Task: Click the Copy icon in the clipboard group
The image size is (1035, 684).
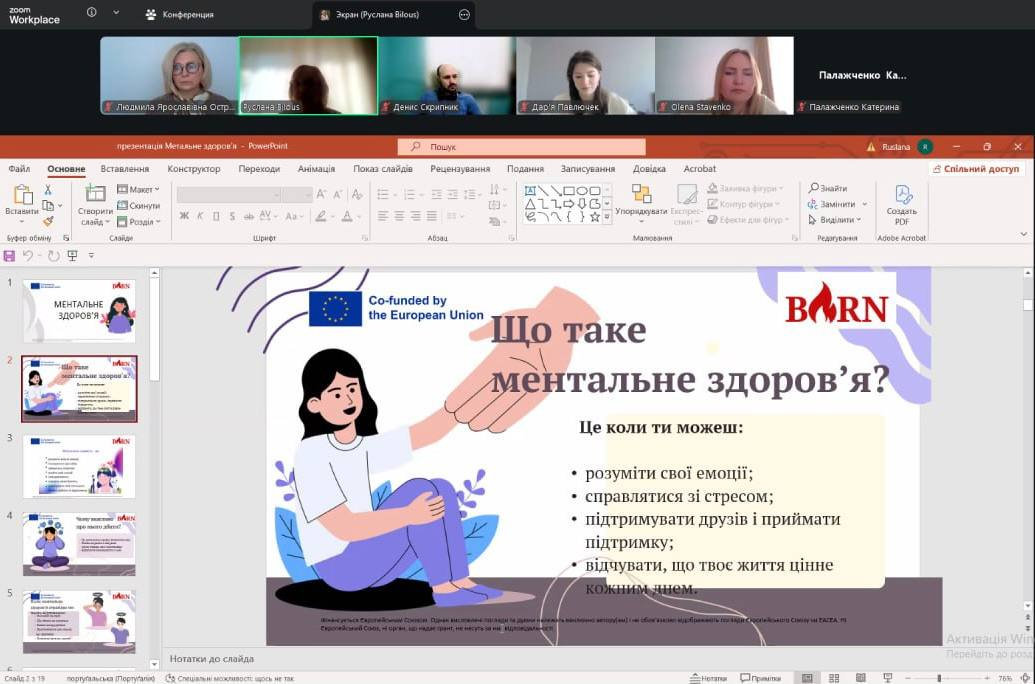Action: point(48,205)
